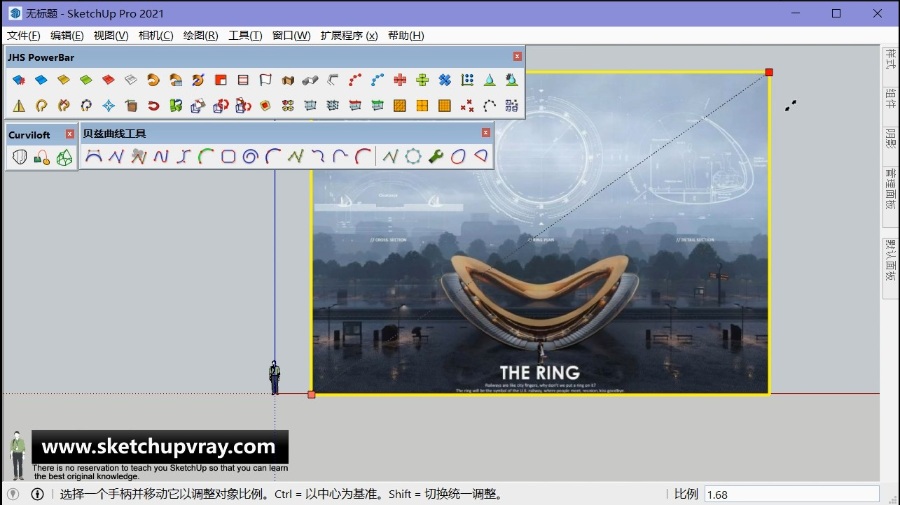Click the blue X cross icon in JHS PowerBar
900x505 pixels.
pos(445,80)
